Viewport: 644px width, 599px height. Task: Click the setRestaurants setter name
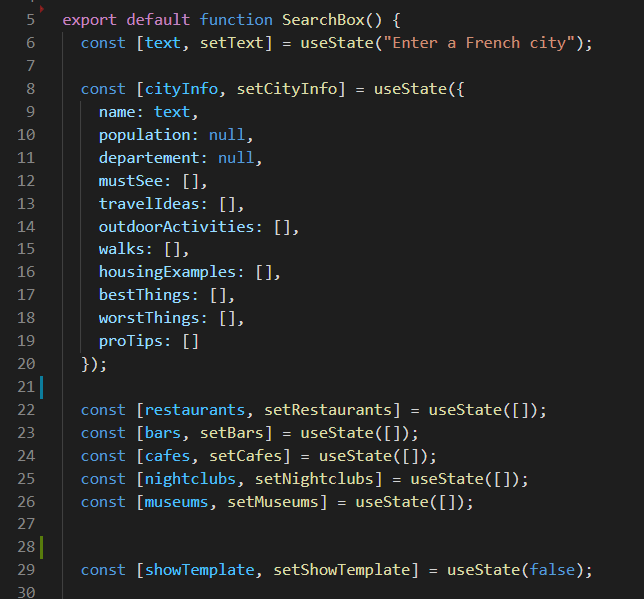point(328,410)
